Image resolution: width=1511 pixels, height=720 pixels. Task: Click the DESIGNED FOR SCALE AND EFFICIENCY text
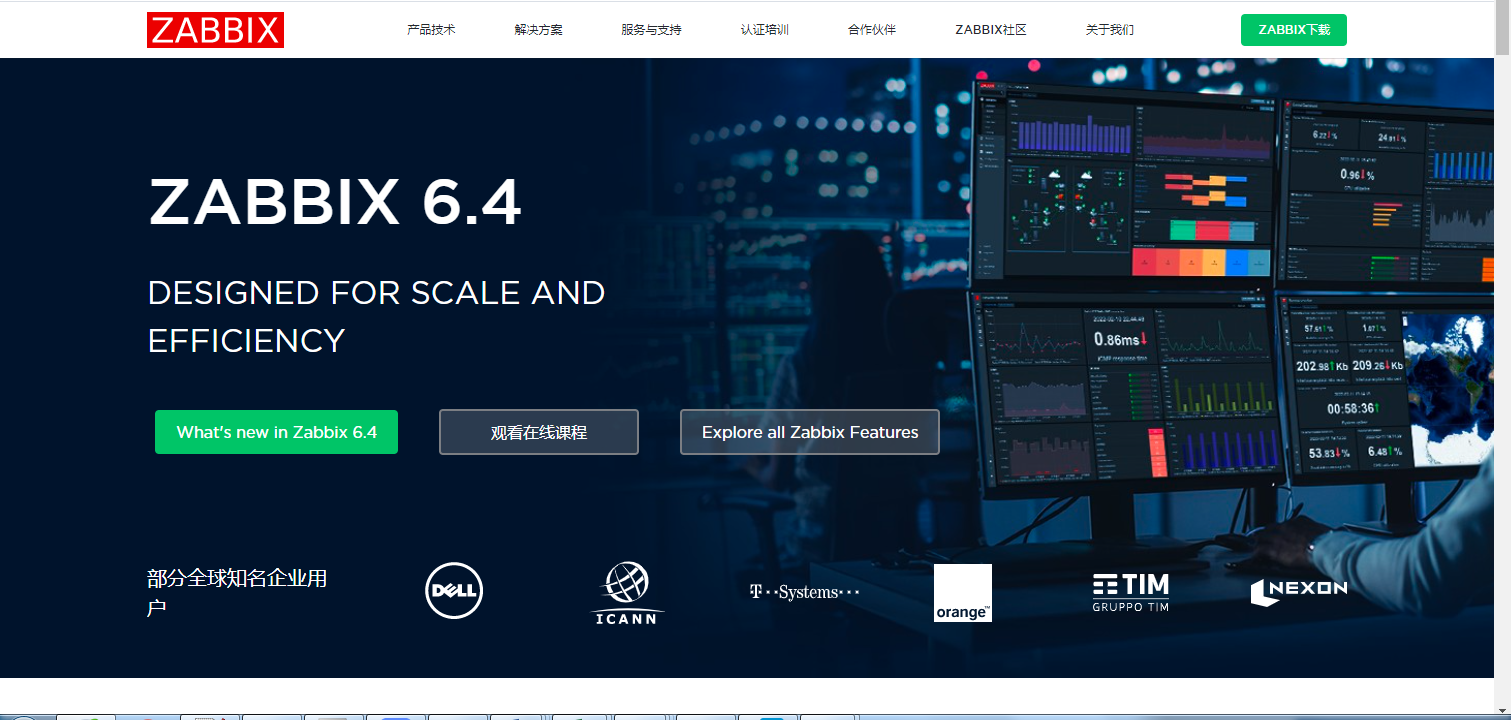coord(376,316)
